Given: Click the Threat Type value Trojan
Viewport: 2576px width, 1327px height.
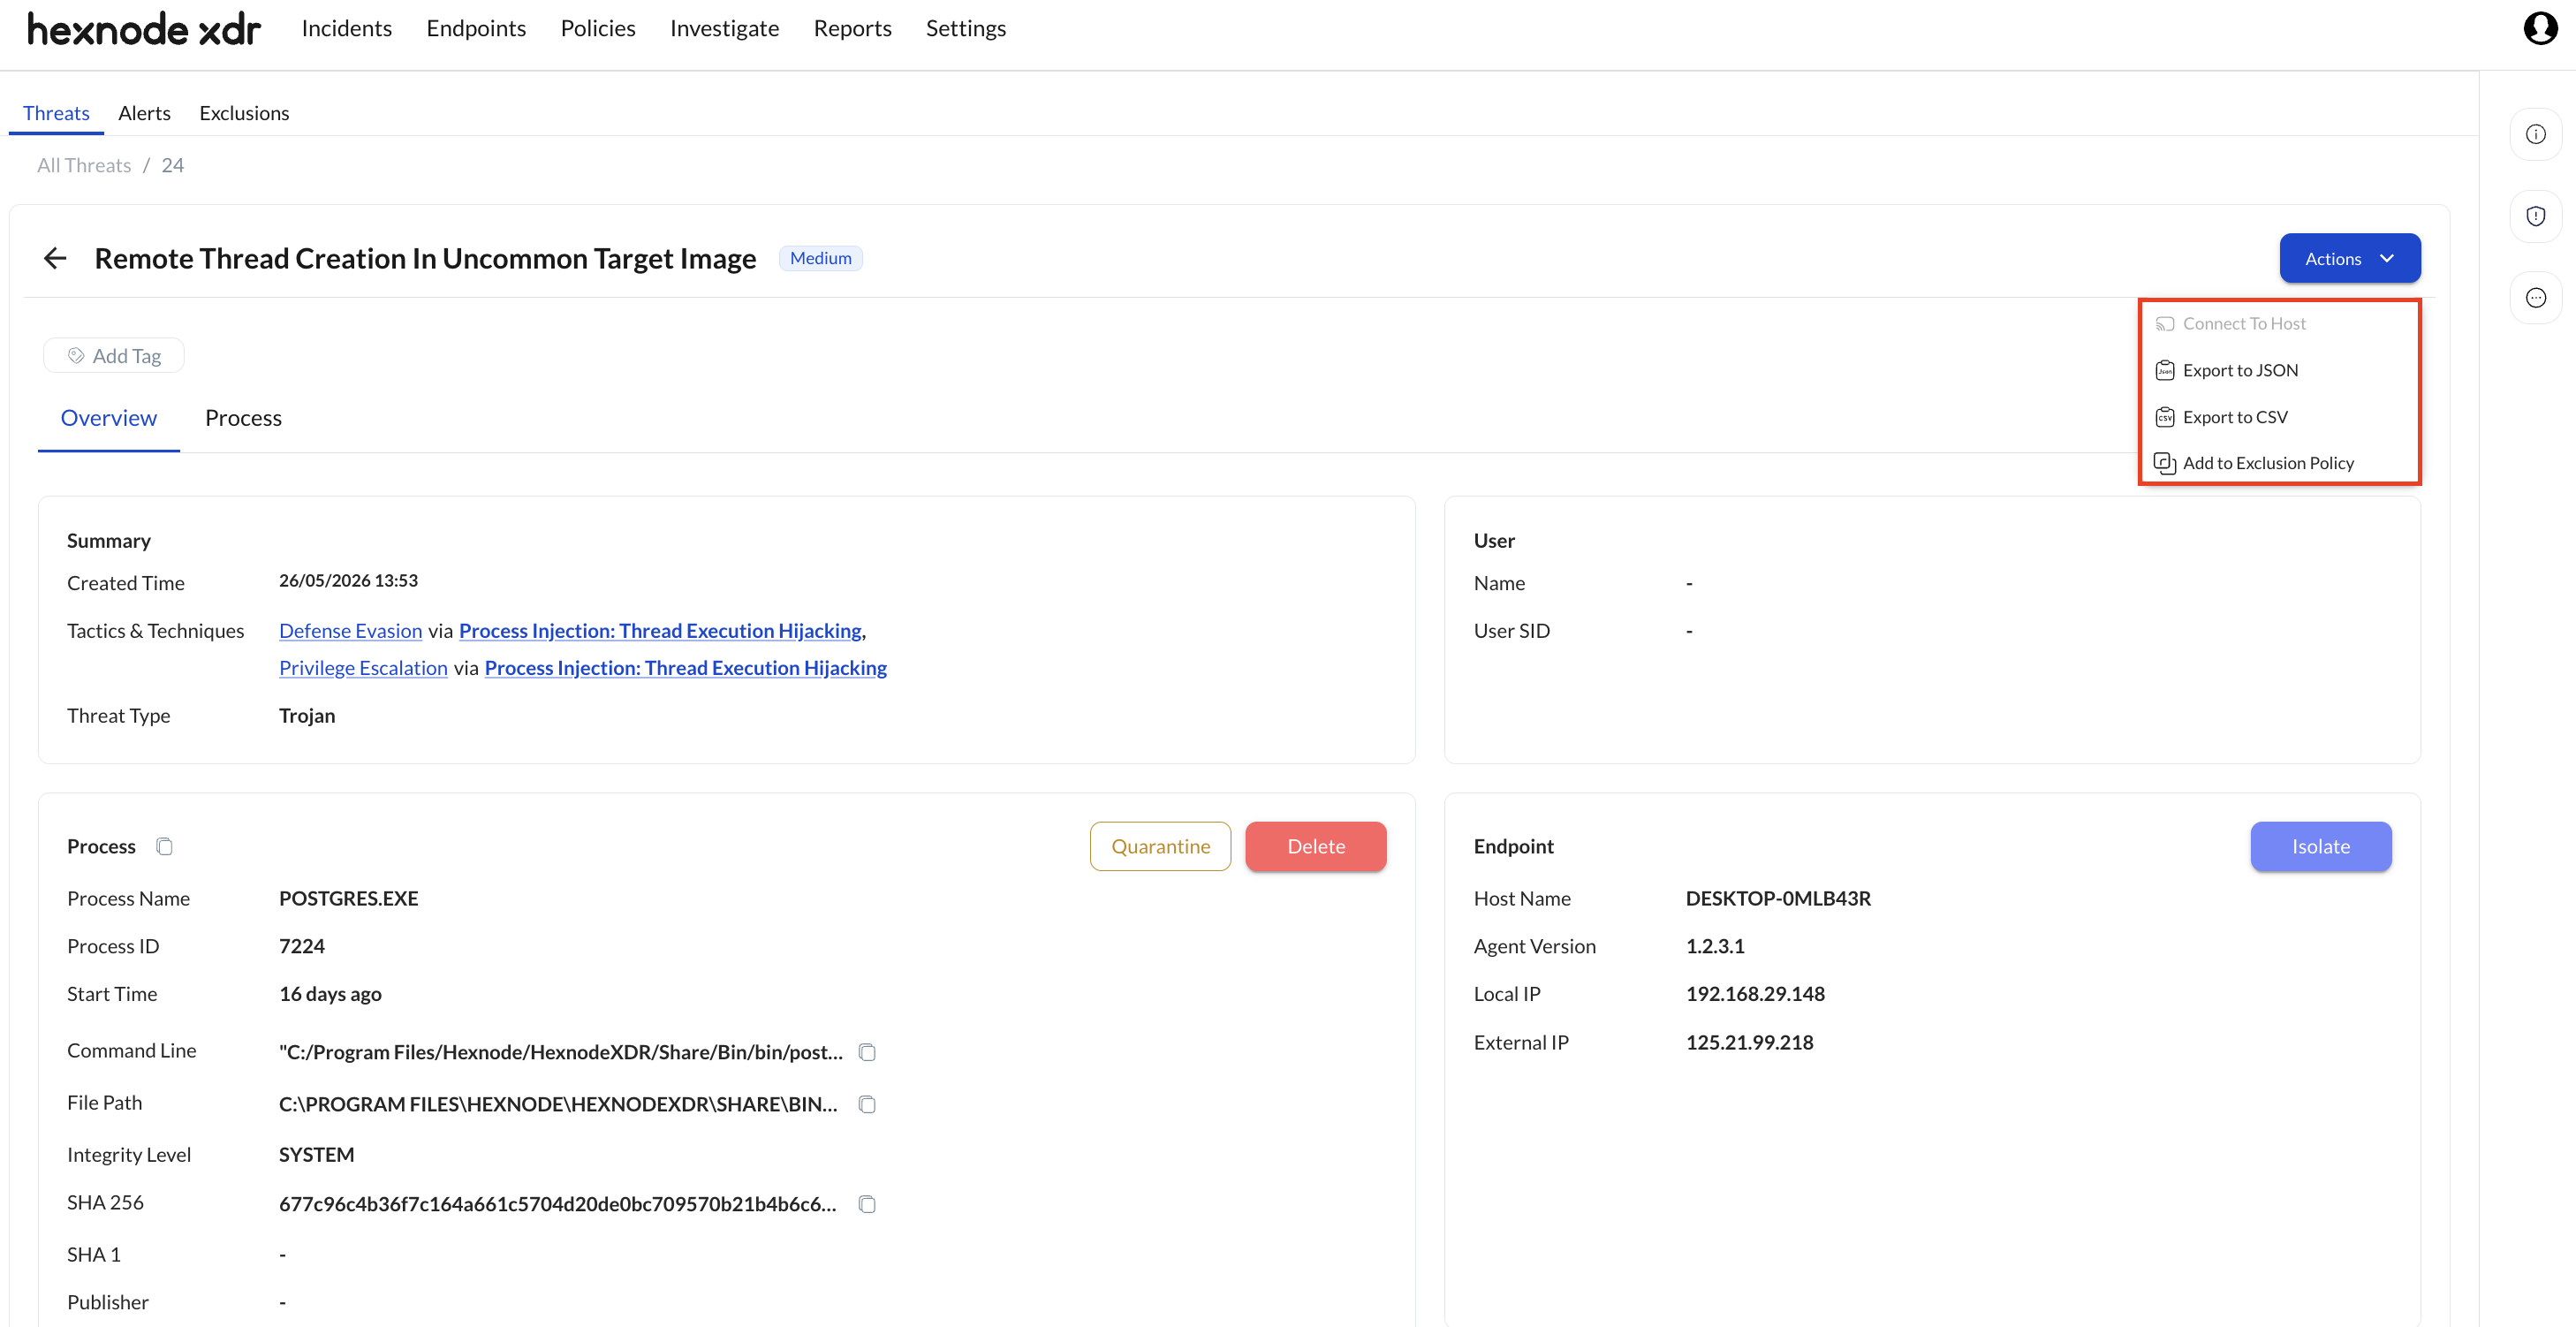Looking at the screenshot, I should tap(307, 716).
